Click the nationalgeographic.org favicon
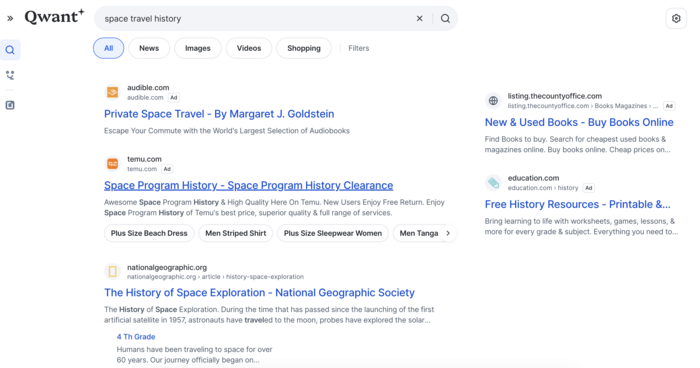 click(x=112, y=272)
